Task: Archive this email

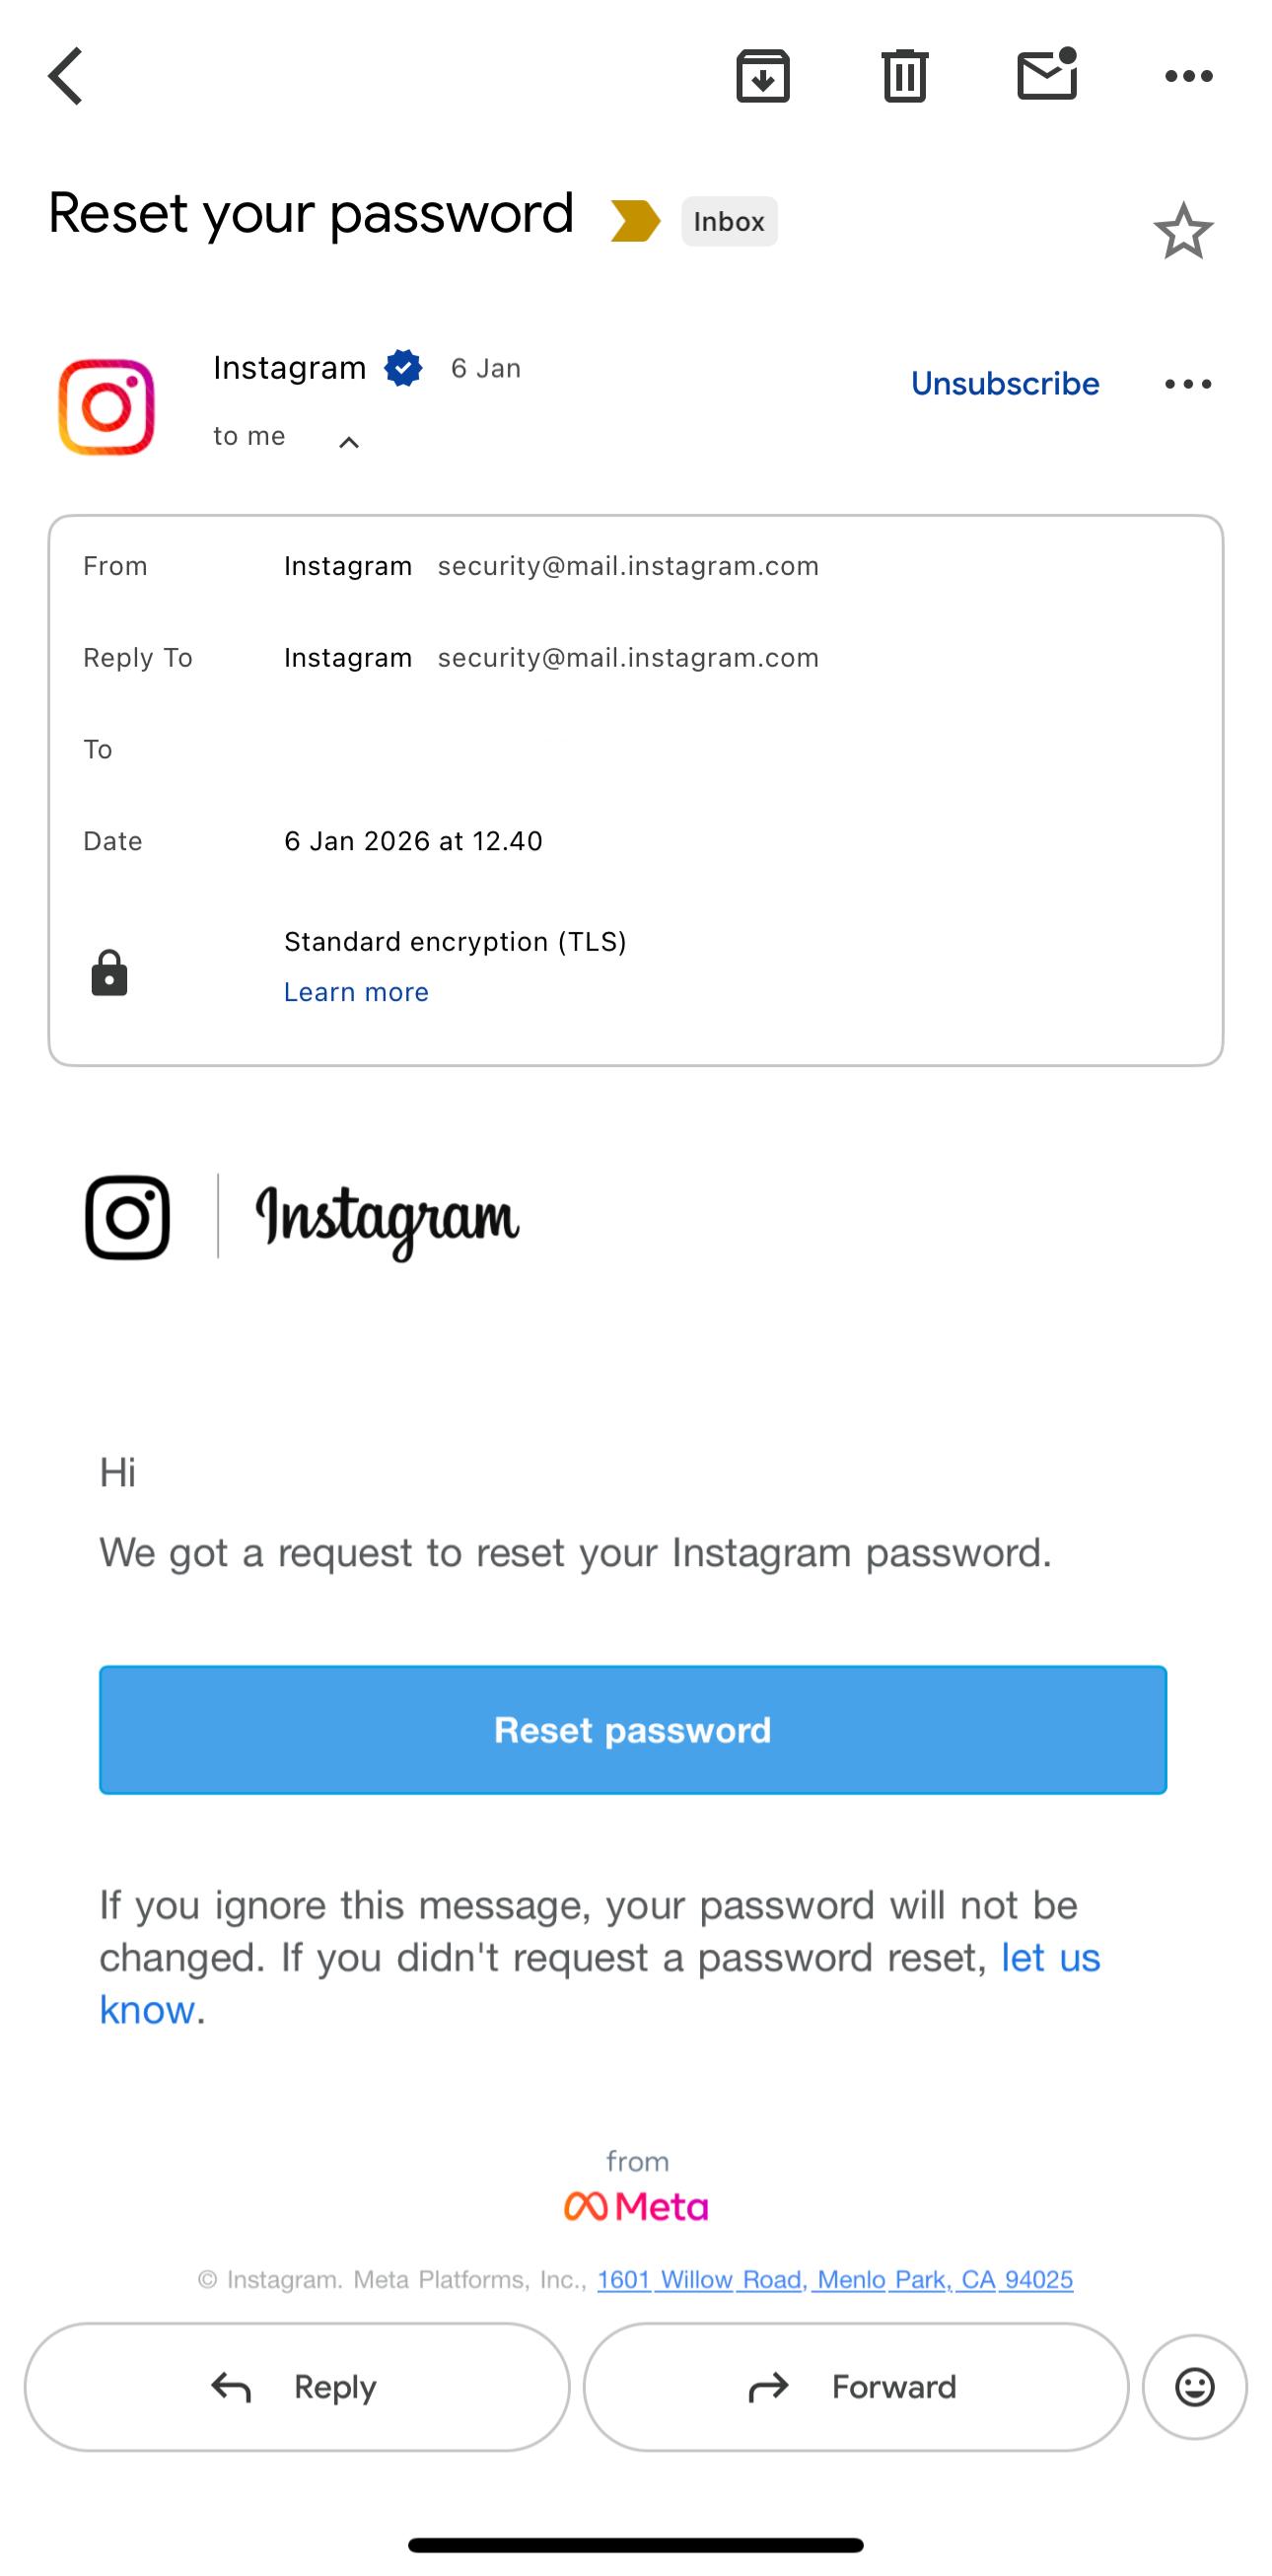Action: tap(763, 76)
